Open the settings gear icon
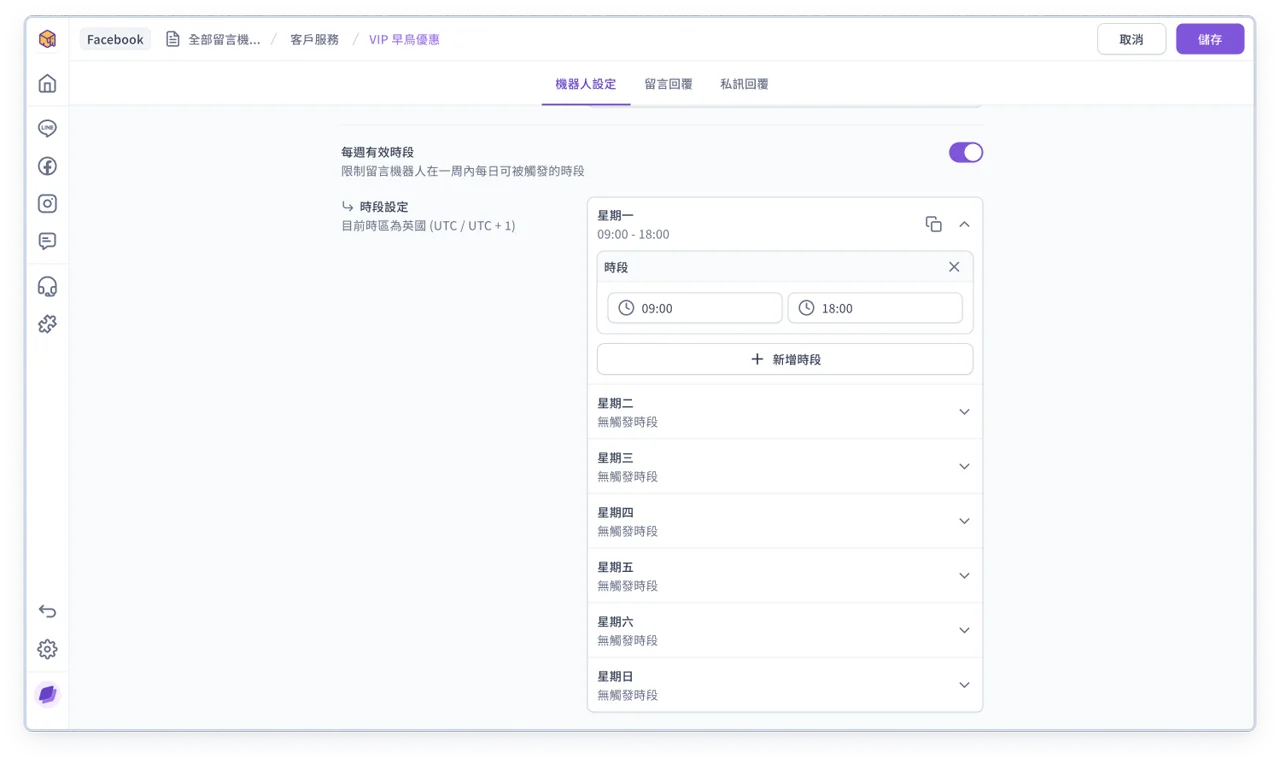This screenshot has width=1280, height=764. (x=47, y=649)
